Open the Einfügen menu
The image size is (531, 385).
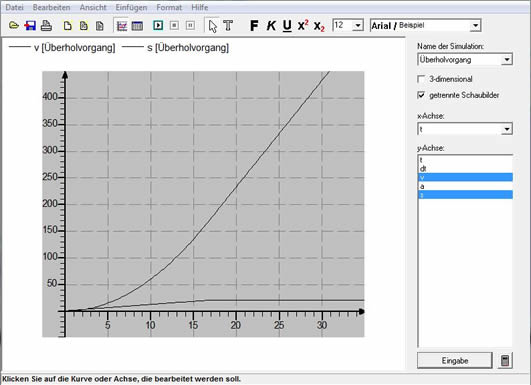coord(131,7)
